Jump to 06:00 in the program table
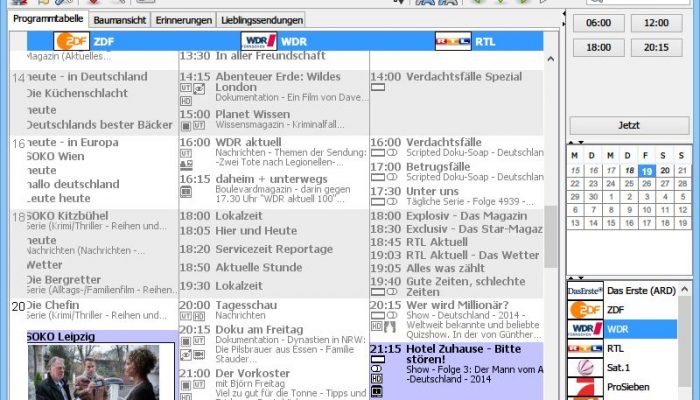The width and height of the screenshot is (700, 400). click(598, 23)
